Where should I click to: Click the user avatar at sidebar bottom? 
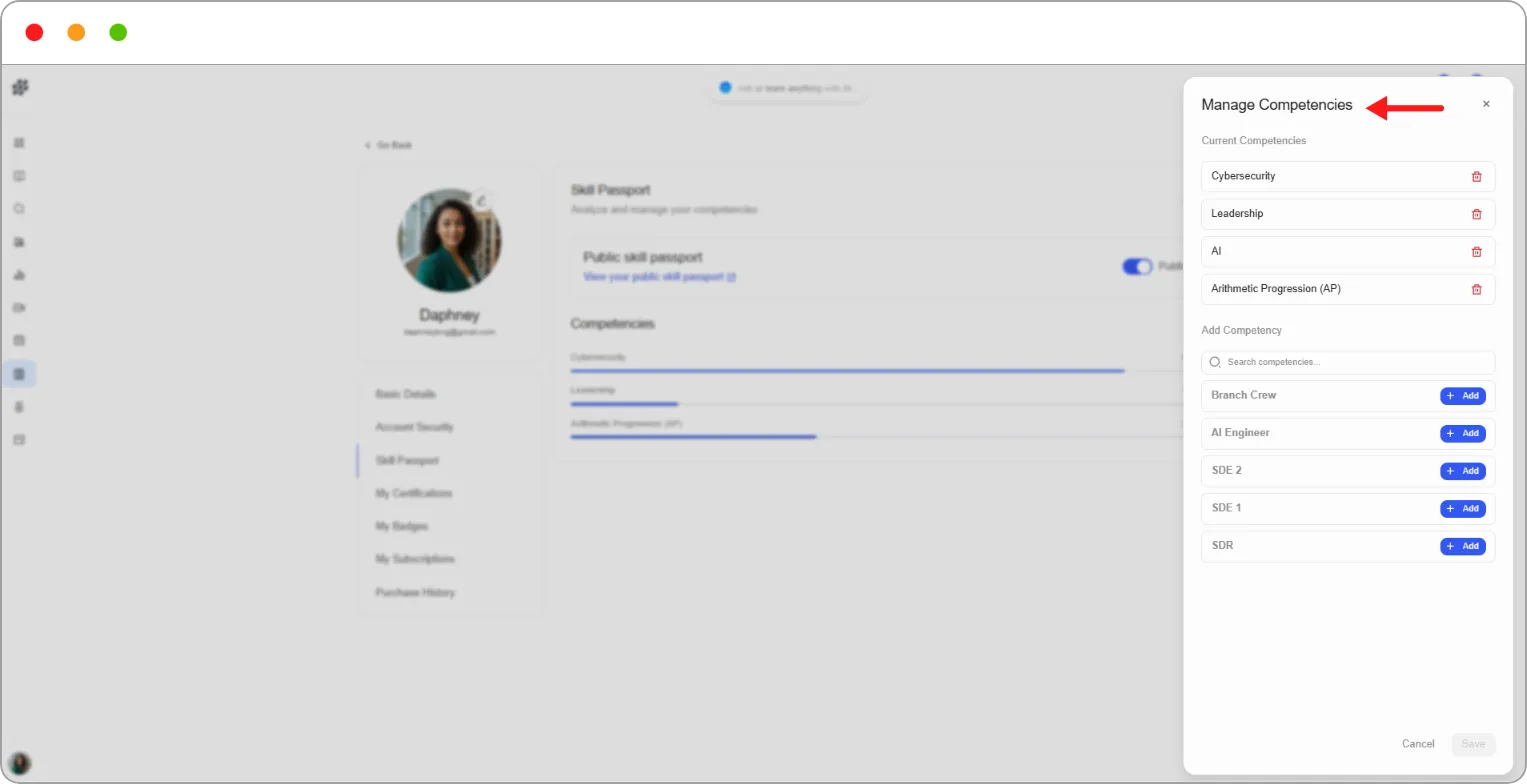20,765
